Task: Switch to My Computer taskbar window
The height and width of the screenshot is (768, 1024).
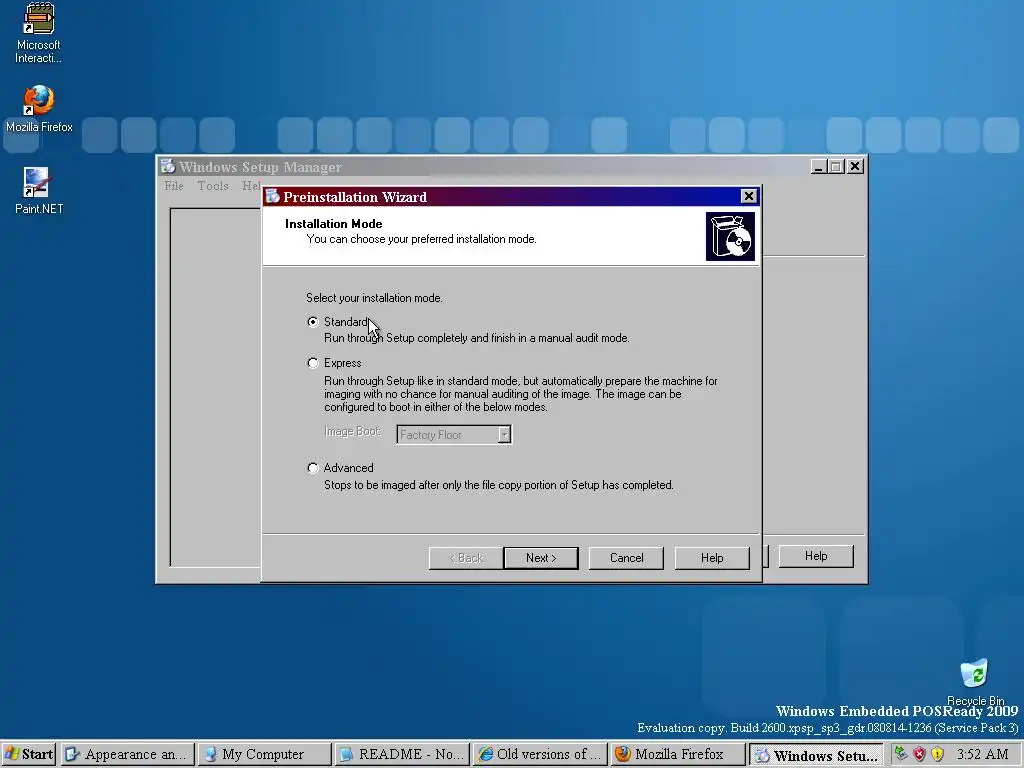Action: (x=264, y=754)
